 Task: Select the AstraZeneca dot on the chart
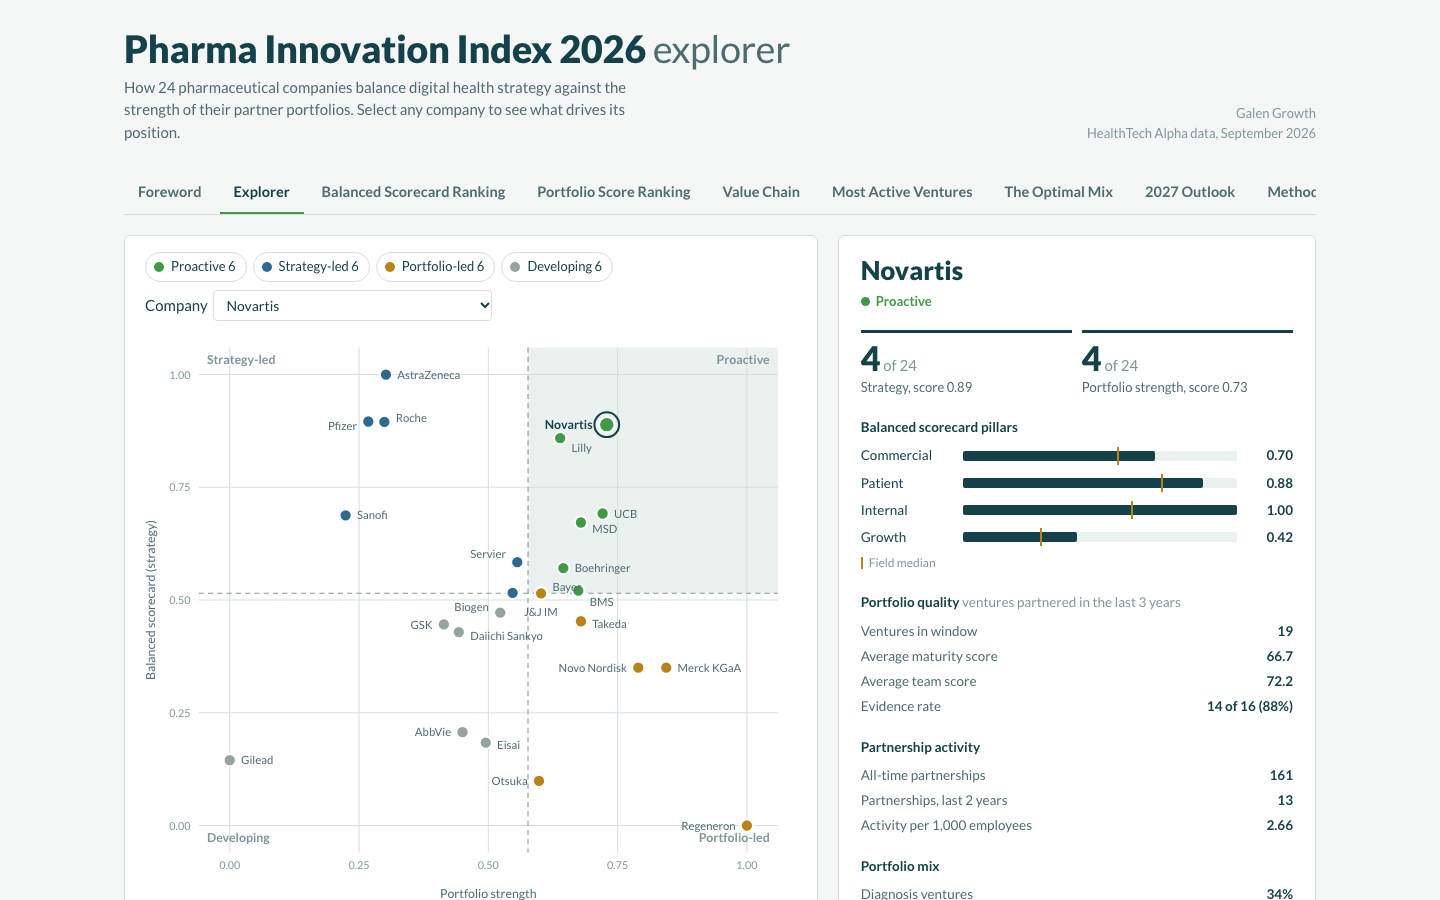click(386, 375)
